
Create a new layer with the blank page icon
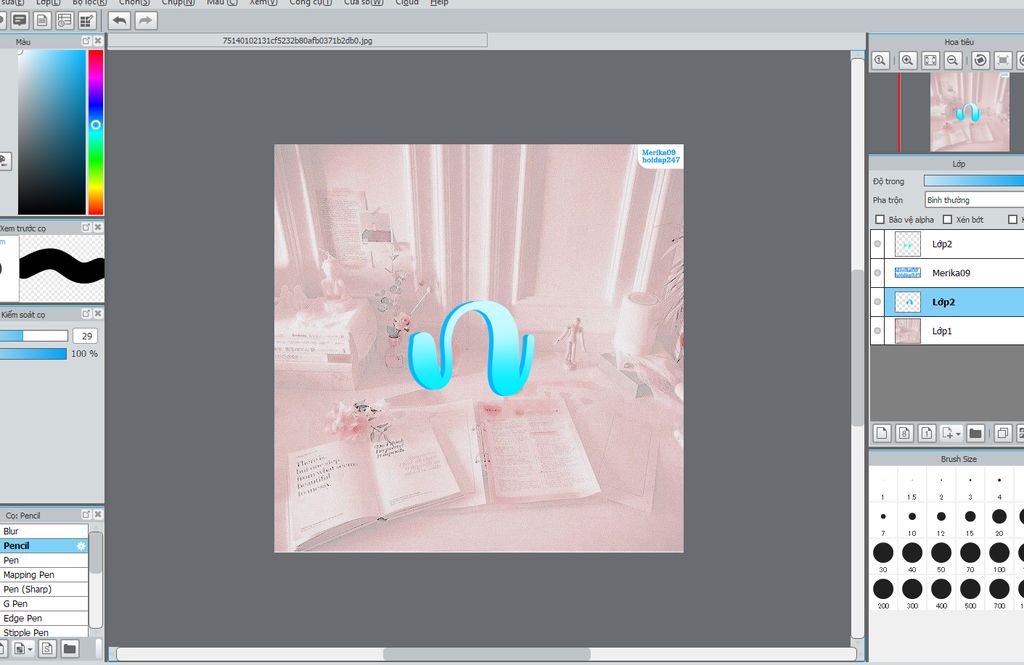click(x=882, y=433)
